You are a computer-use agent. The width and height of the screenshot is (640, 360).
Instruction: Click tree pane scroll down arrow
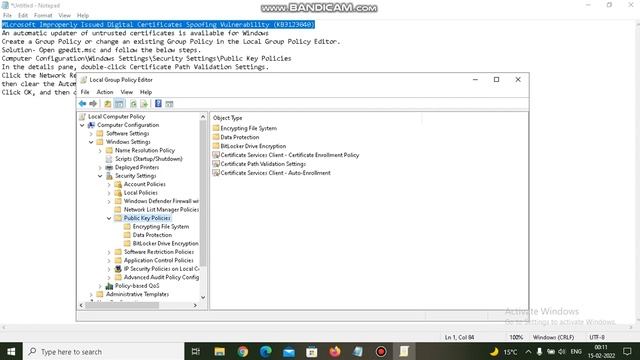pyautogui.click(x=203, y=298)
